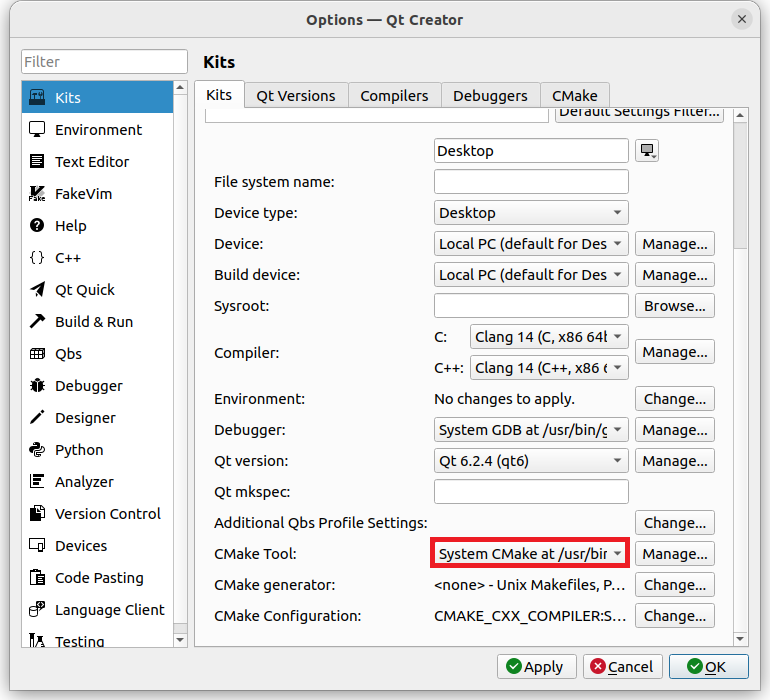The width and height of the screenshot is (770, 700).
Task: Open the Language Client category icon
Action: coord(37,609)
